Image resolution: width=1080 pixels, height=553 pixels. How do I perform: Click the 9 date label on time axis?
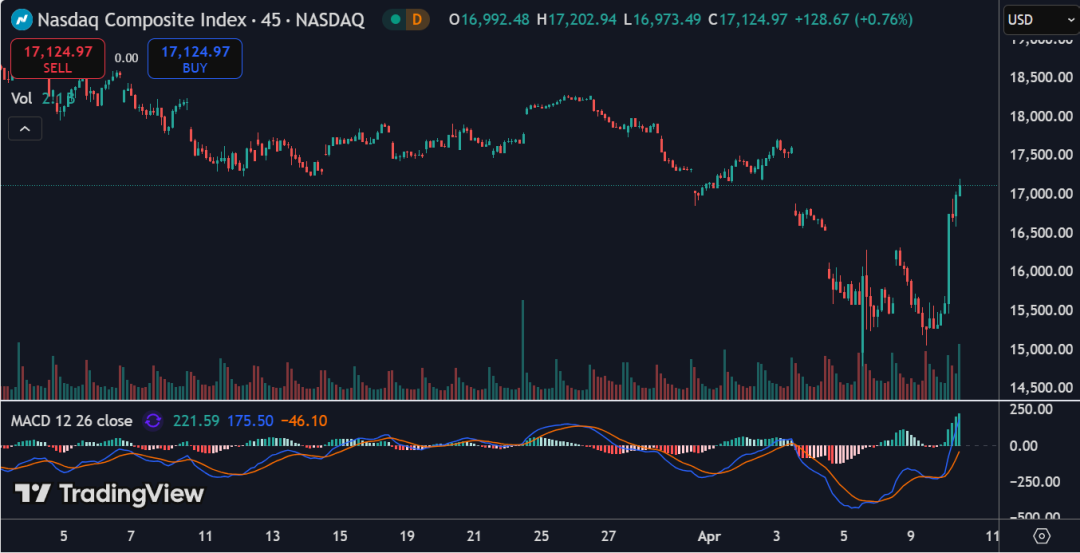click(910, 535)
